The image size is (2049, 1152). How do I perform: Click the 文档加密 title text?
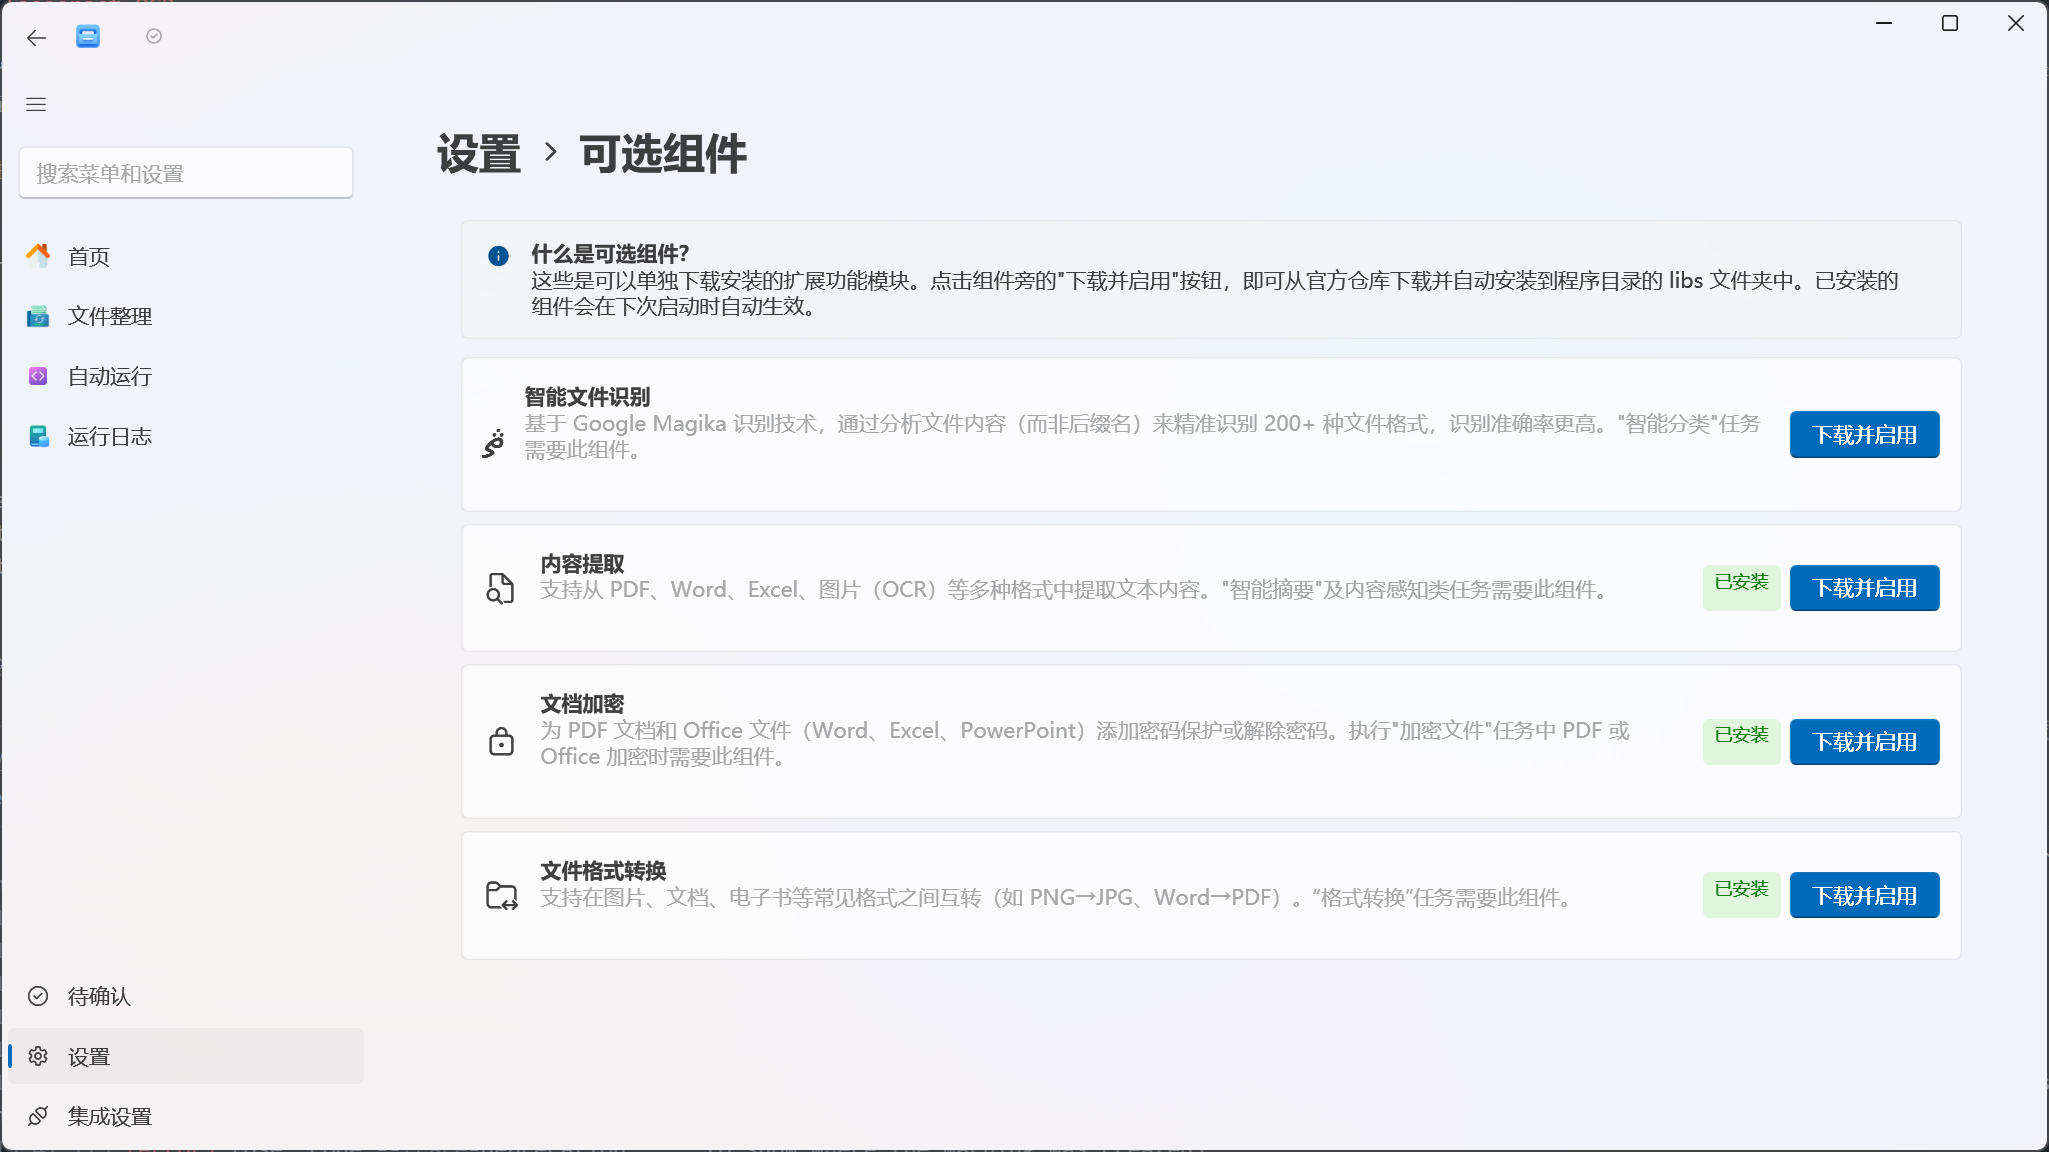(582, 704)
